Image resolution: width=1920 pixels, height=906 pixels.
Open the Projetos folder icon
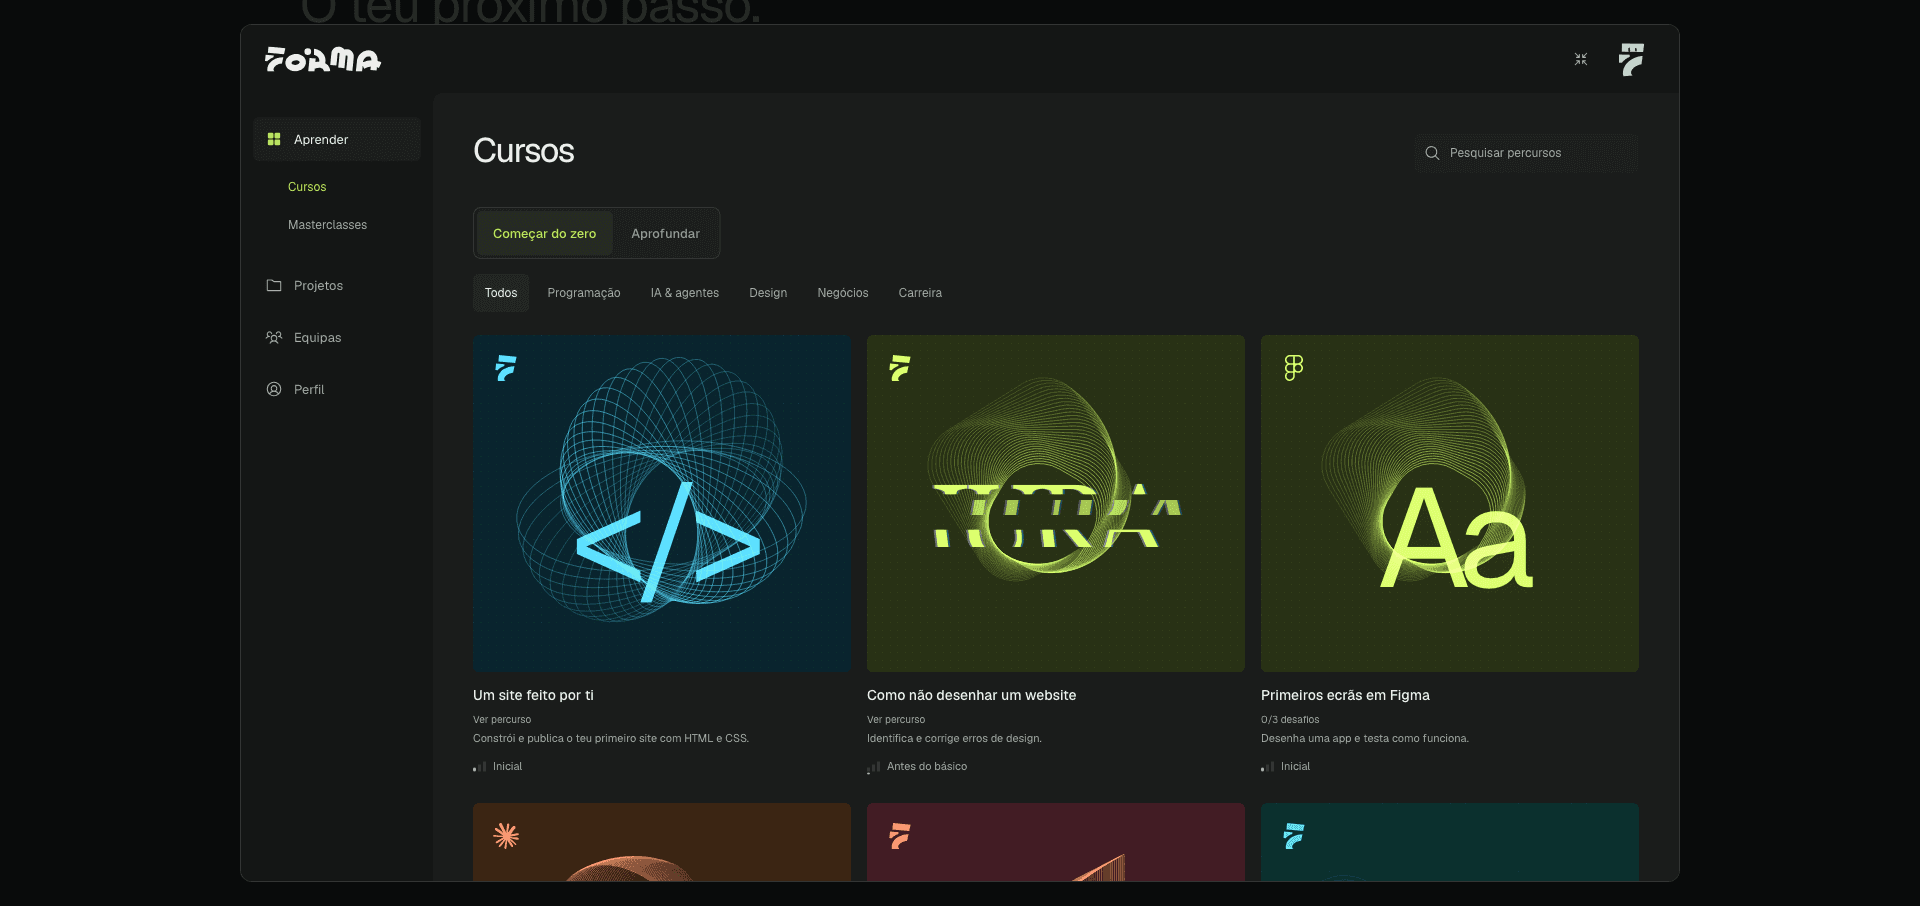[x=274, y=285]
